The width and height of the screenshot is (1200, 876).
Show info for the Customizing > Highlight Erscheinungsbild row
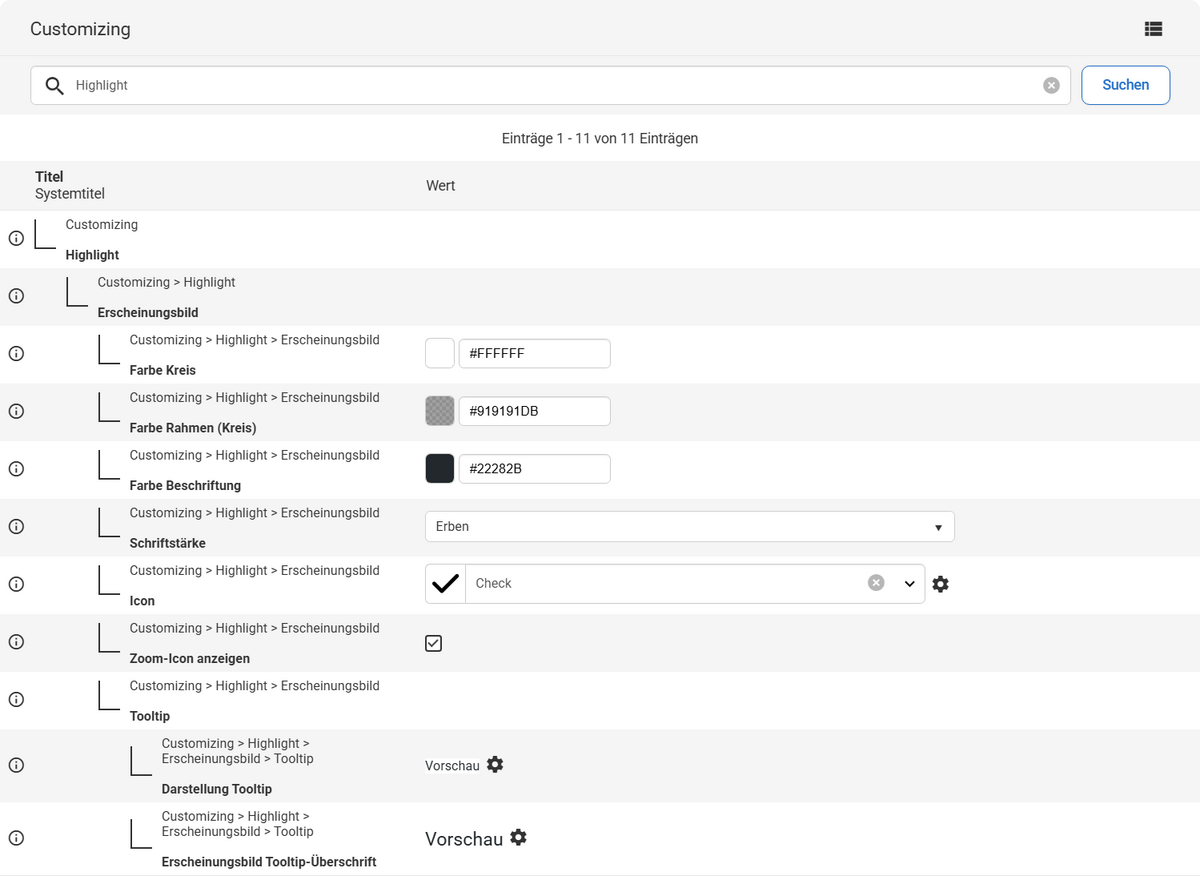pyautogui.click(x=16, y=296)
